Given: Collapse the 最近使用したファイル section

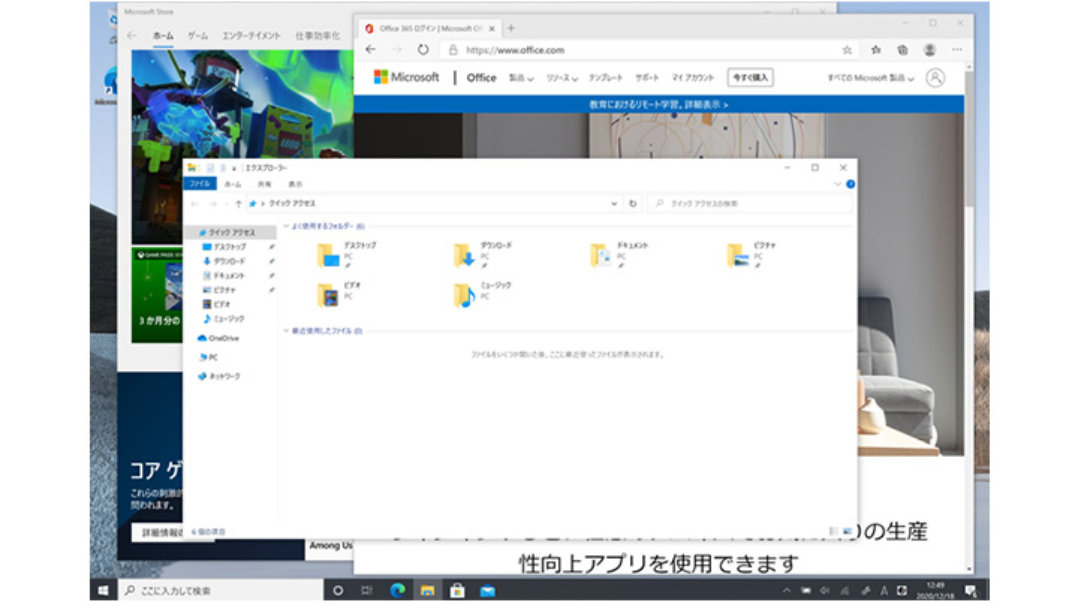Looking at the screenshot, I should click(286, 331).
